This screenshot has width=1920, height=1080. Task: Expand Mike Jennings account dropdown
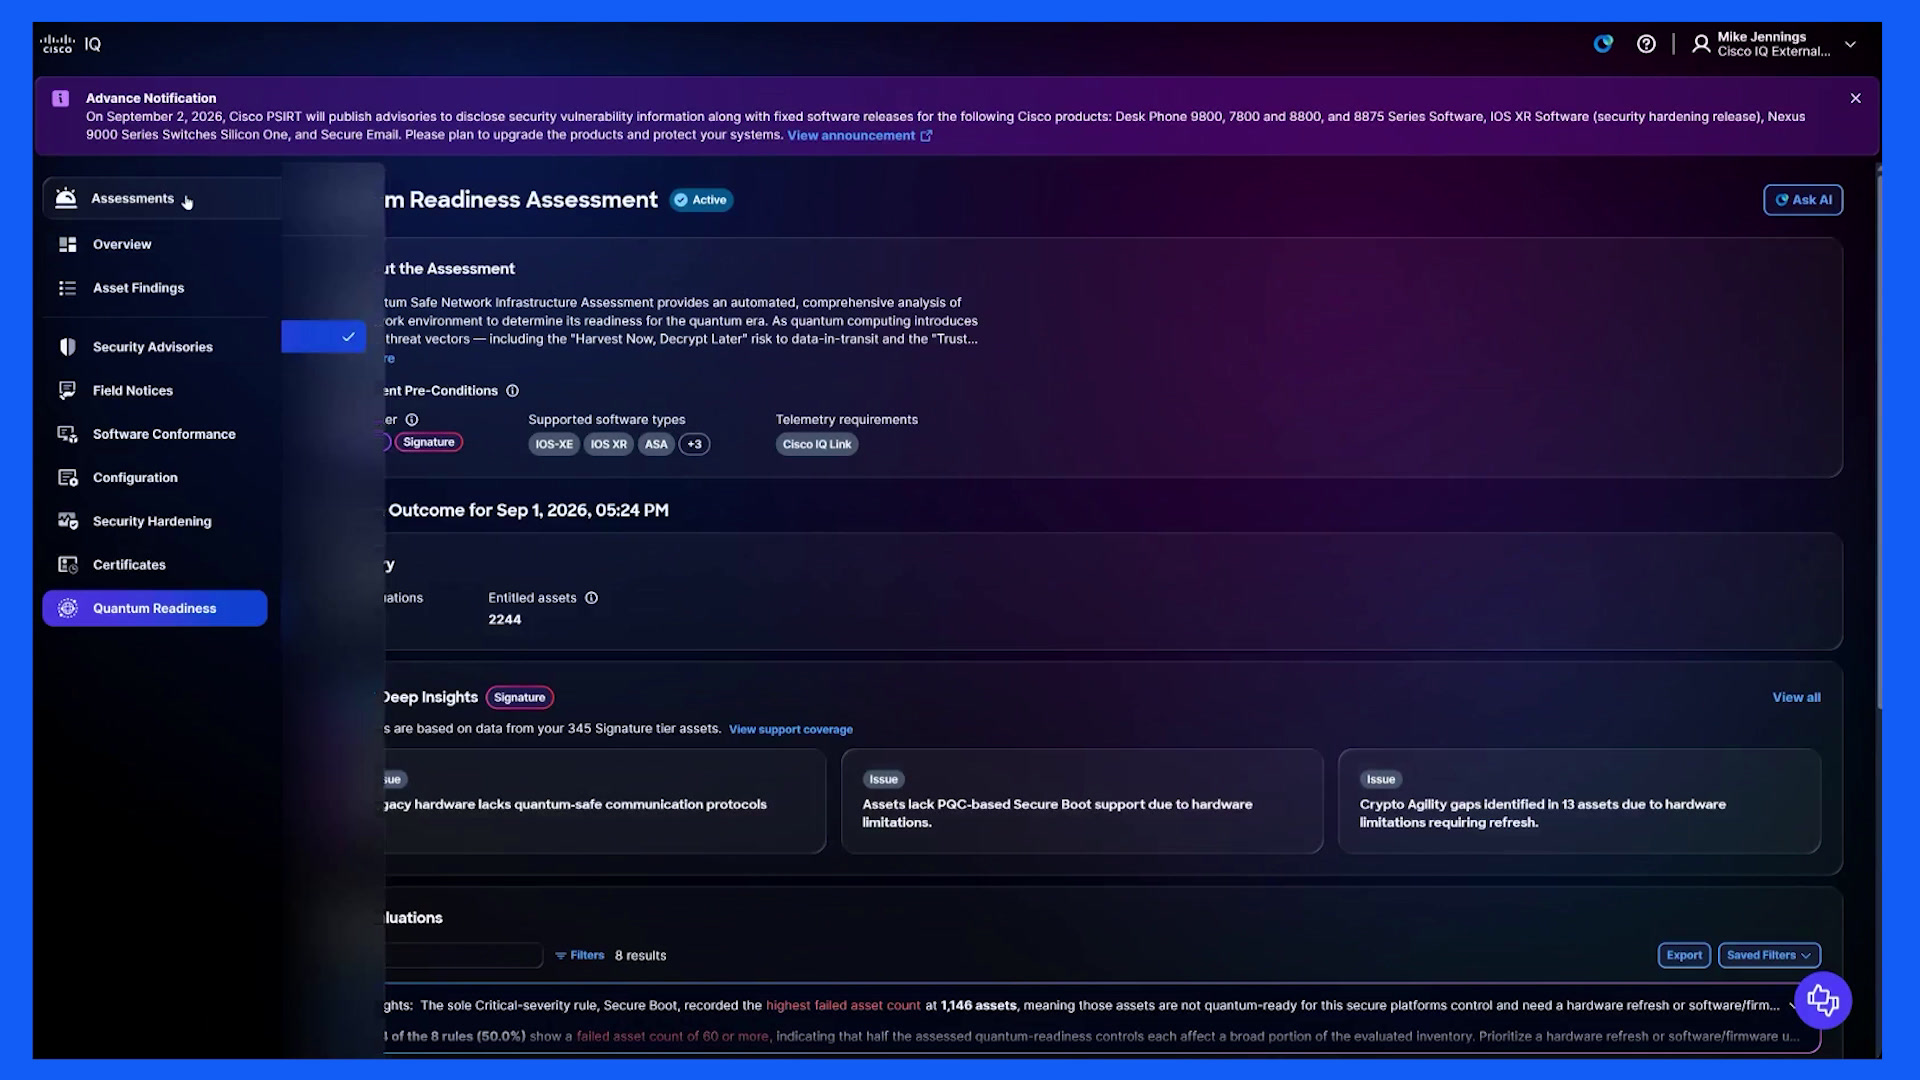(1850, 44)
